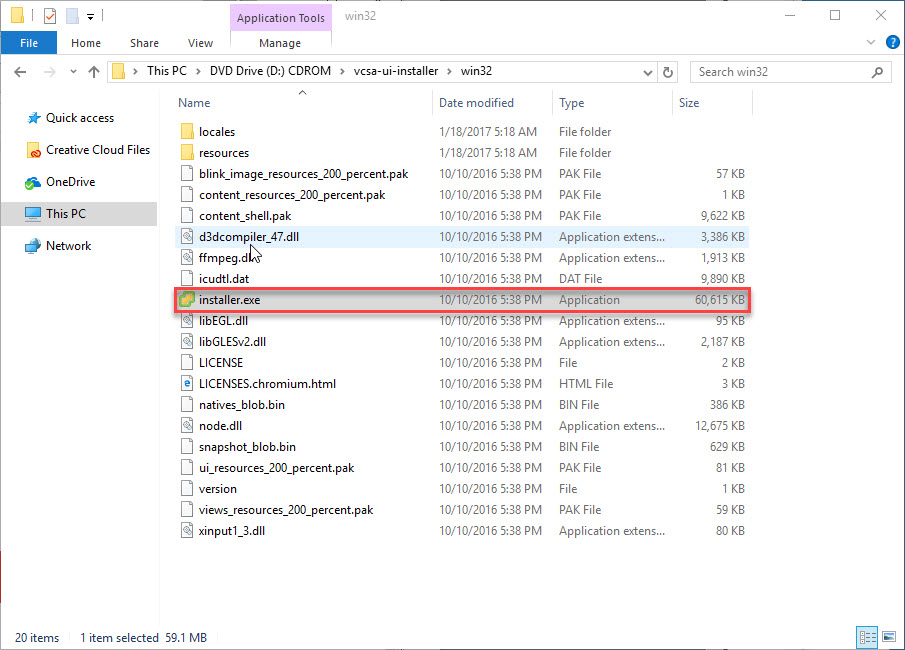905x650 pixels.
Task: Click the LICENSES.chromium.html file icon
Action: tap(186, 384)
